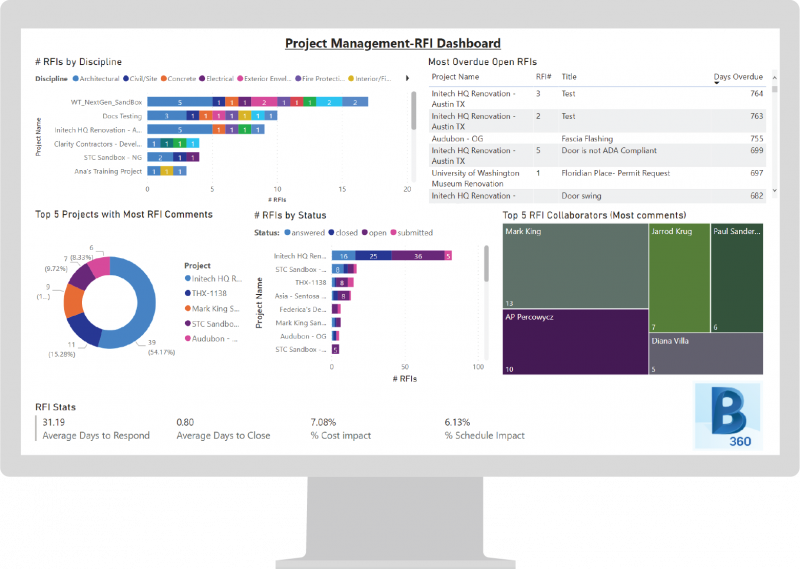Viewport: 800px width, 569px height.
Task: Click Ana's Training Project bar label
Action: [108, 171]
